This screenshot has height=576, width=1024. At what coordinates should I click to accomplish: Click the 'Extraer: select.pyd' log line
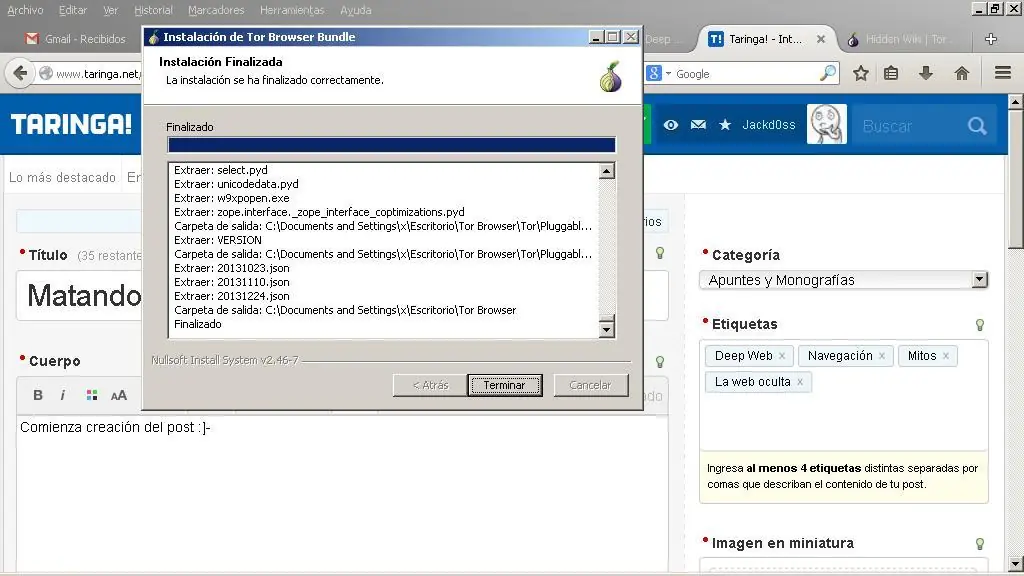[221, 170]
